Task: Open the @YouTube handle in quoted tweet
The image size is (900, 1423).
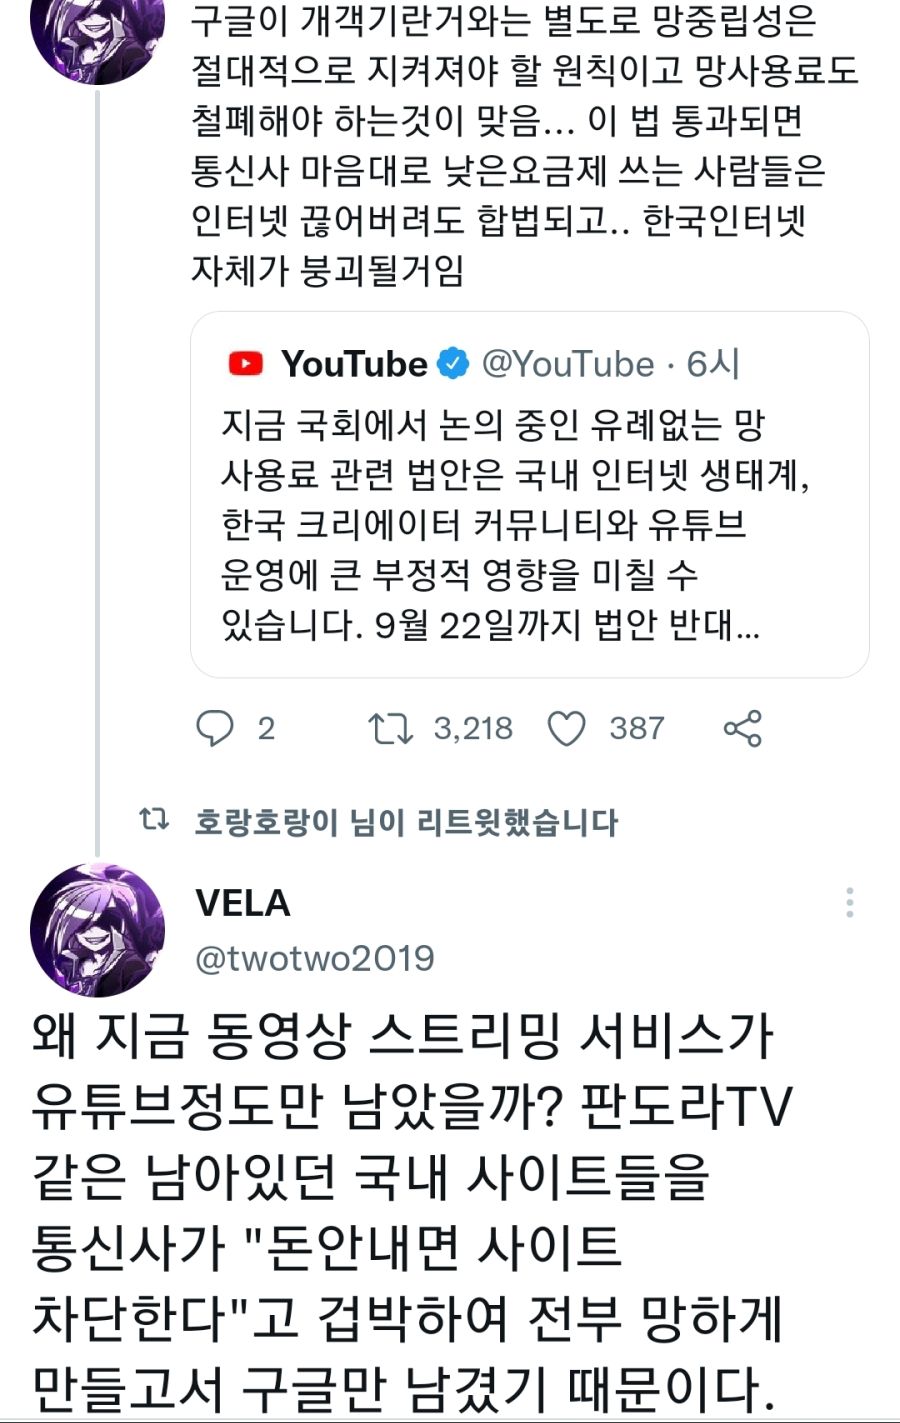Action: pos(567,364)
